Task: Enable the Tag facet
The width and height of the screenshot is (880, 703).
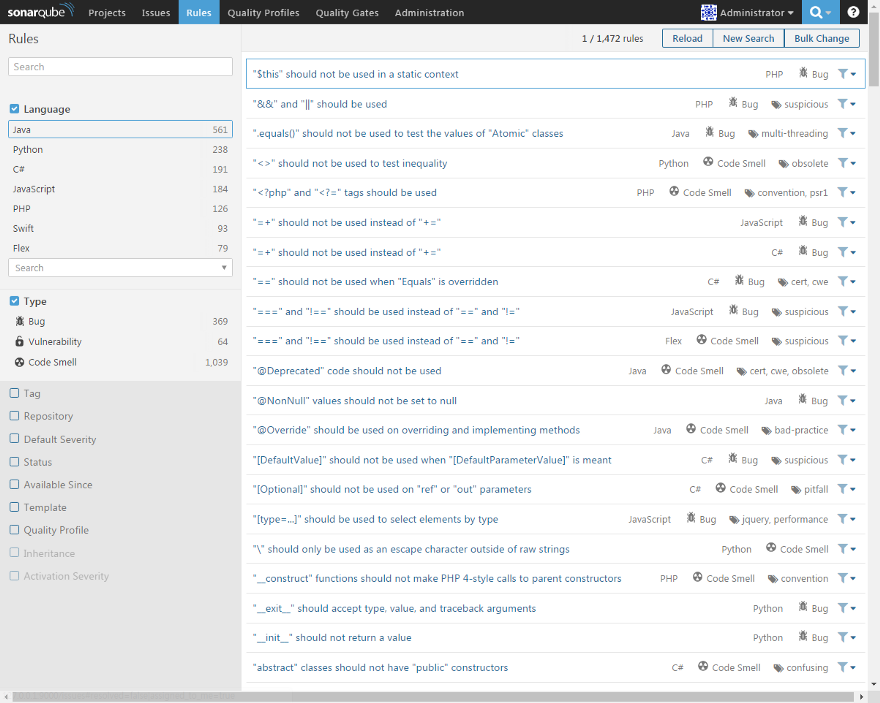Action: [15, 393]
